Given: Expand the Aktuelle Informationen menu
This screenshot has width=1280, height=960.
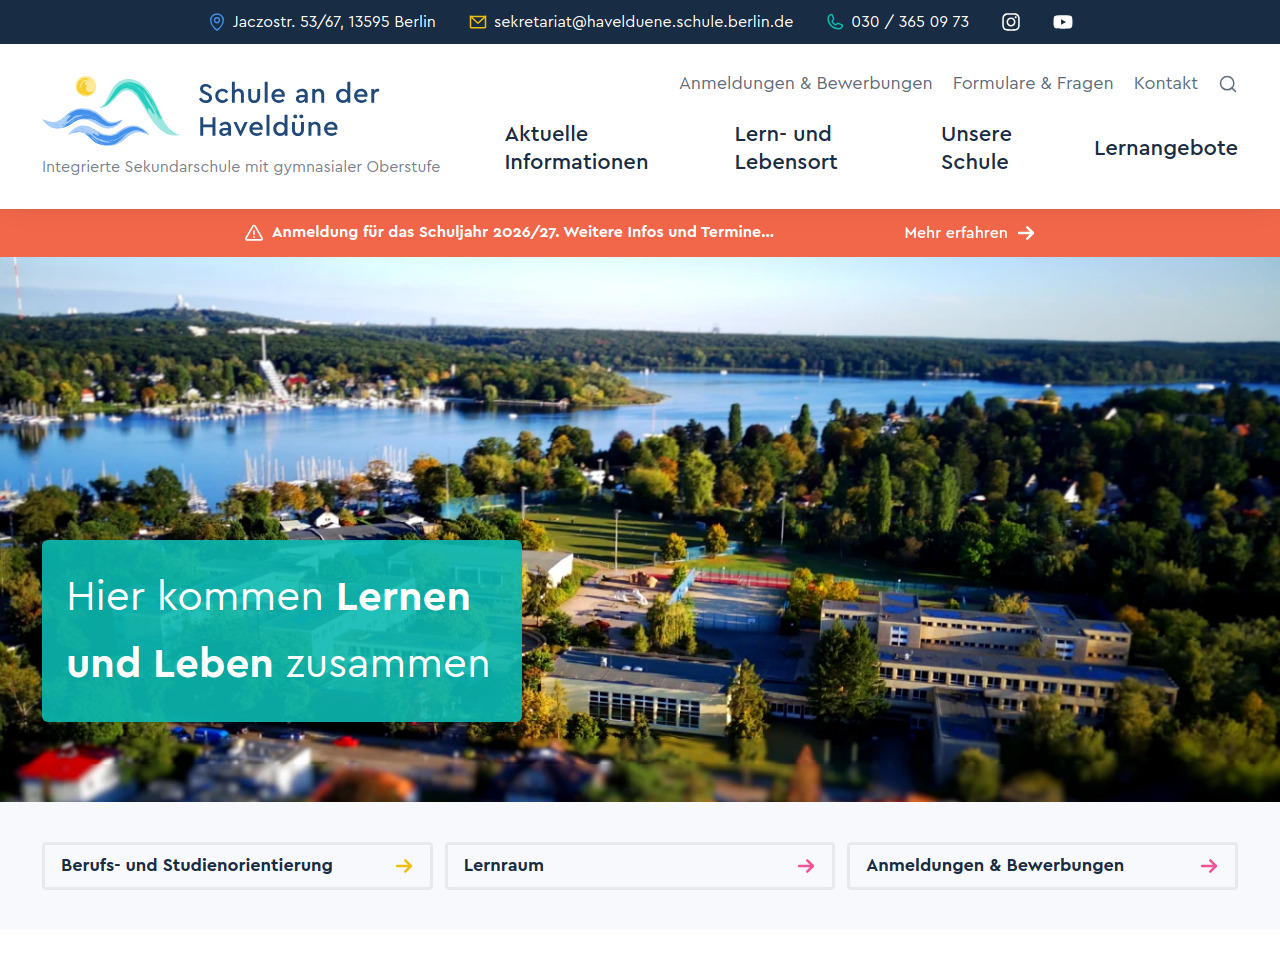Looking at the screenshot, I should tap(576, 148).
